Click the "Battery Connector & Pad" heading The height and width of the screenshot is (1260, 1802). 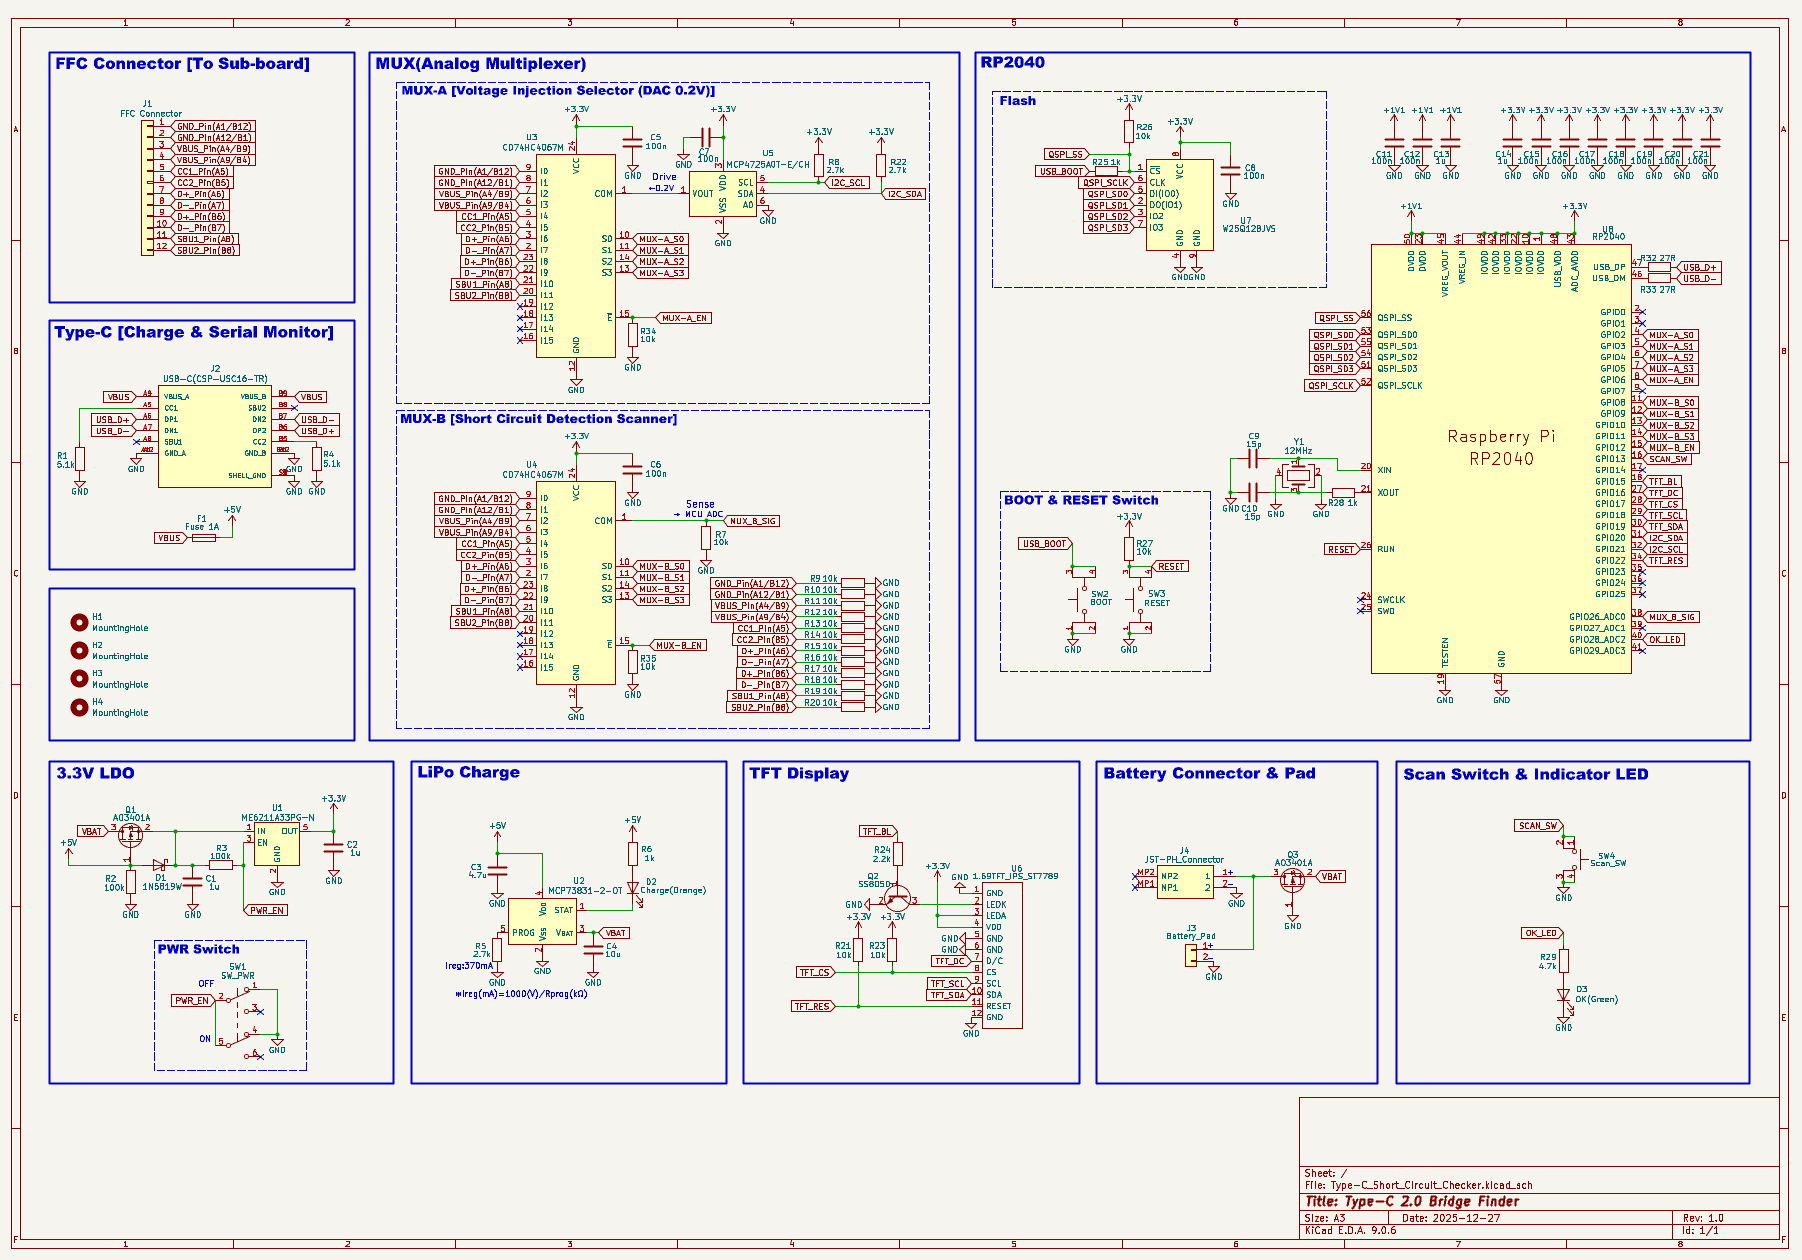click(1208, 773)
